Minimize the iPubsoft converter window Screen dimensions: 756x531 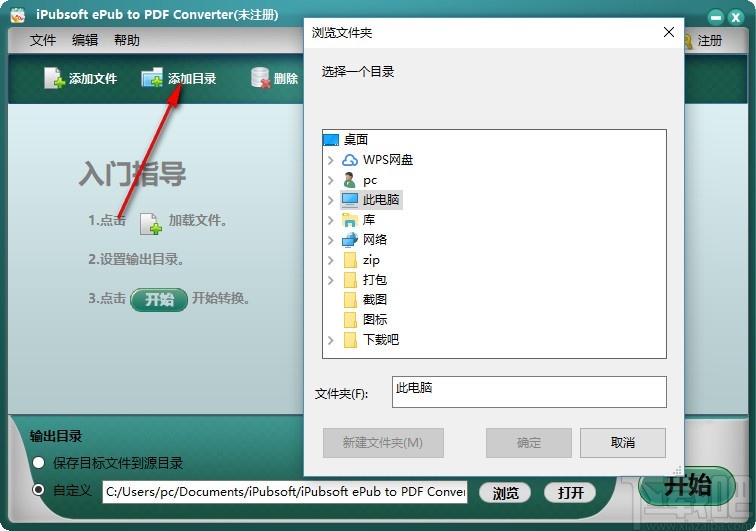click(716, 17)
